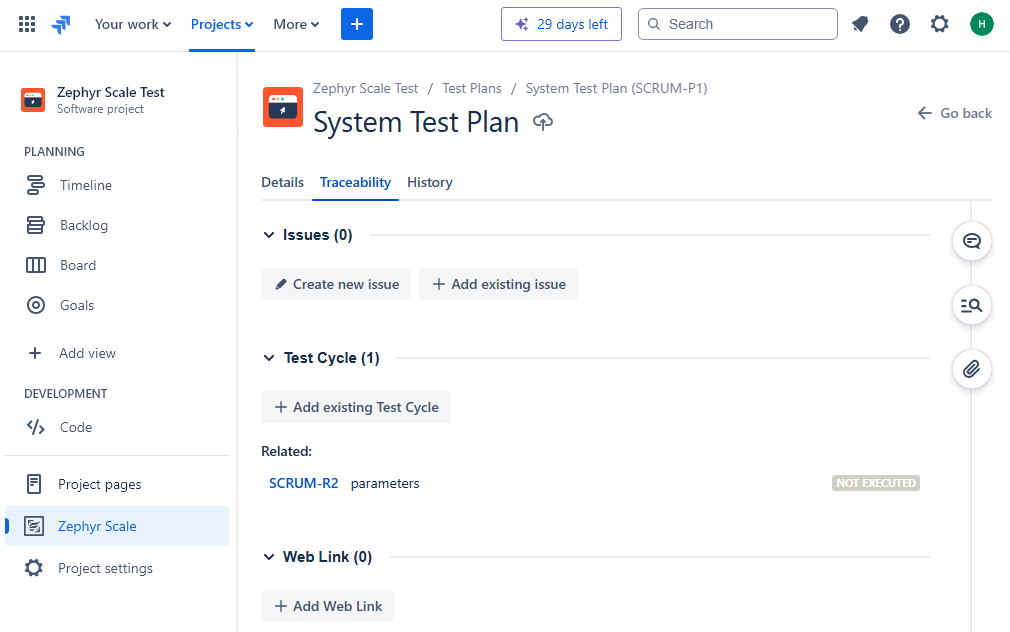Switch to the History tab

coord(430,182)
